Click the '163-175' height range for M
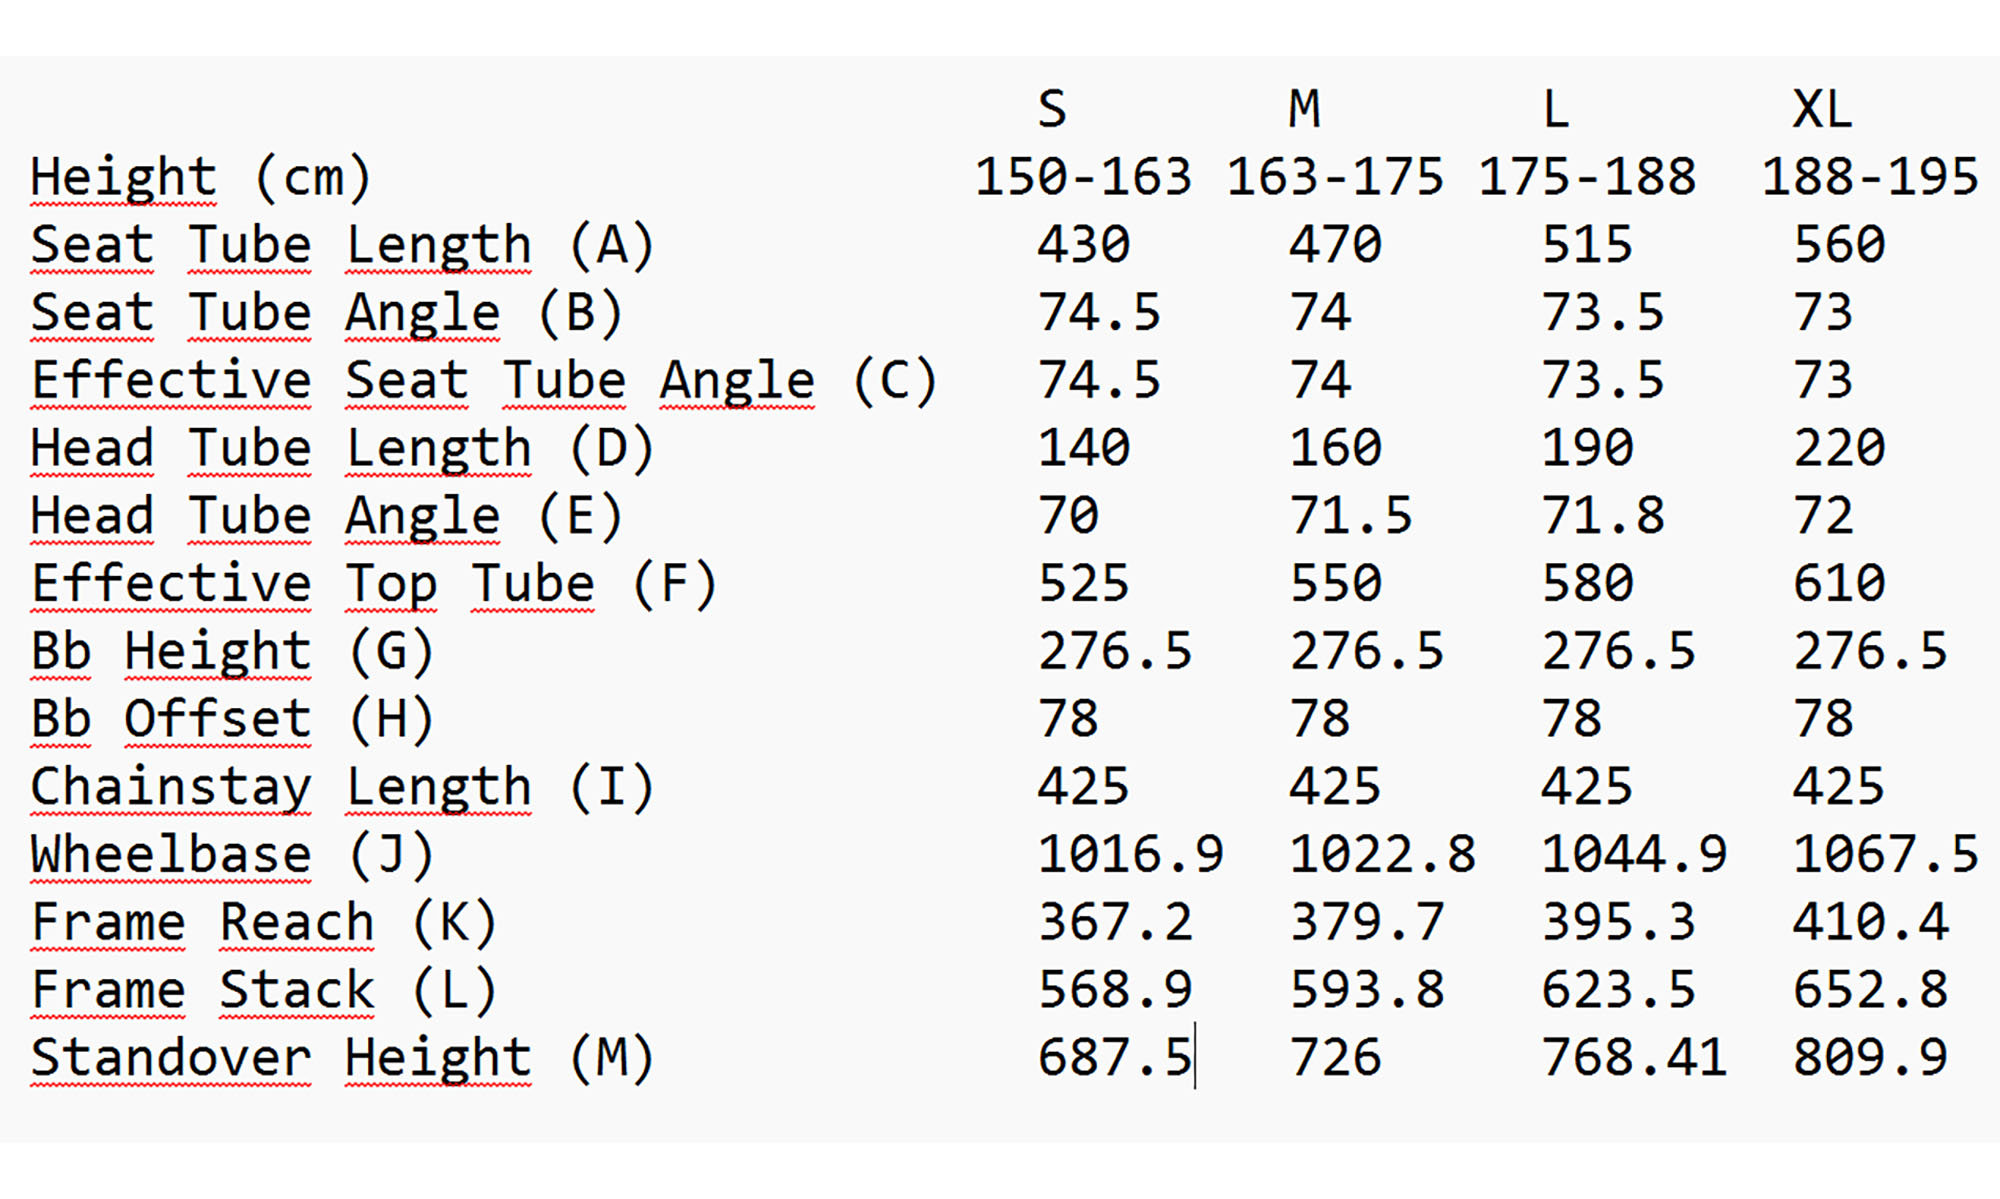Viewport: 2000px width, 1199px height. coord(1335,178)
